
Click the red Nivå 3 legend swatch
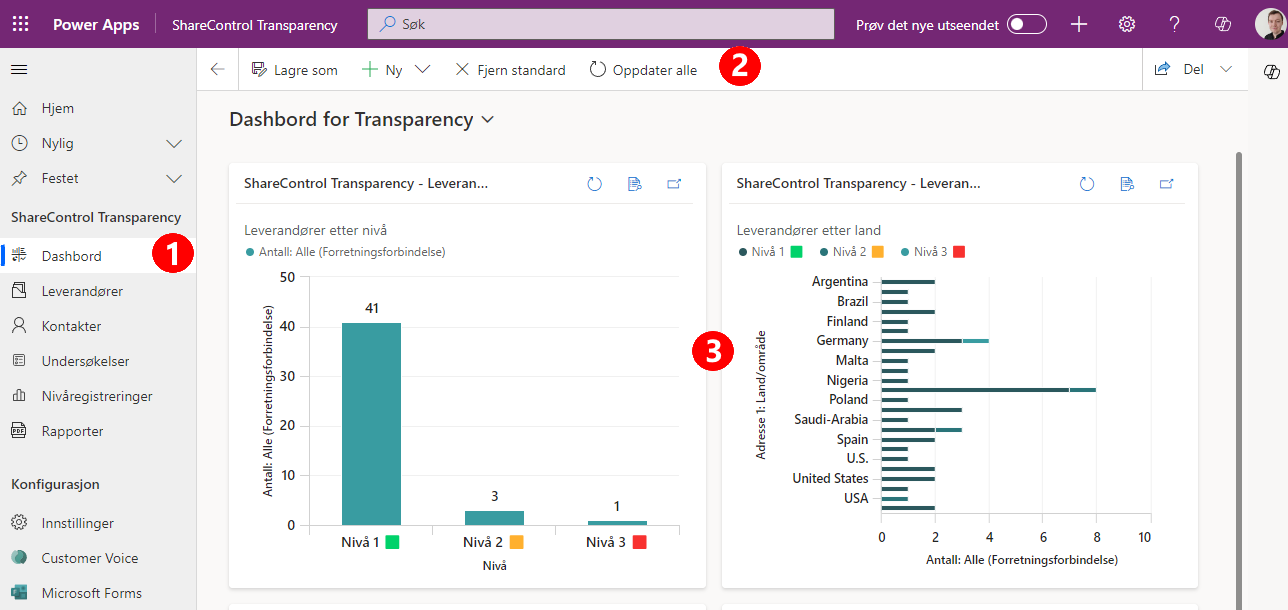tap(959, 252)
